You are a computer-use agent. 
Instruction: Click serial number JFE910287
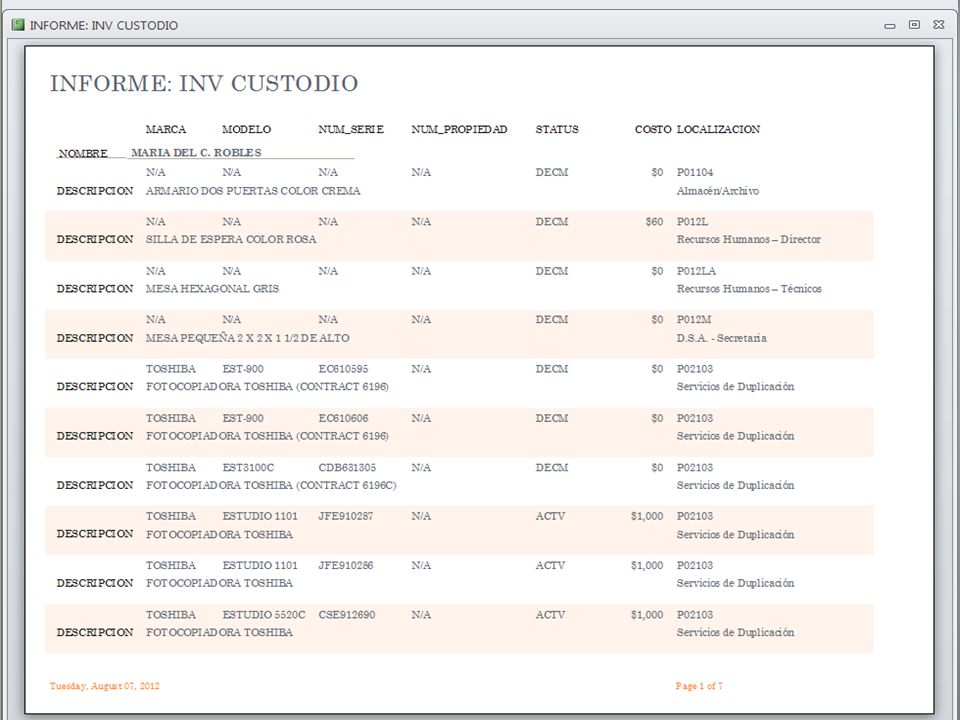click(x=345, y=516)
